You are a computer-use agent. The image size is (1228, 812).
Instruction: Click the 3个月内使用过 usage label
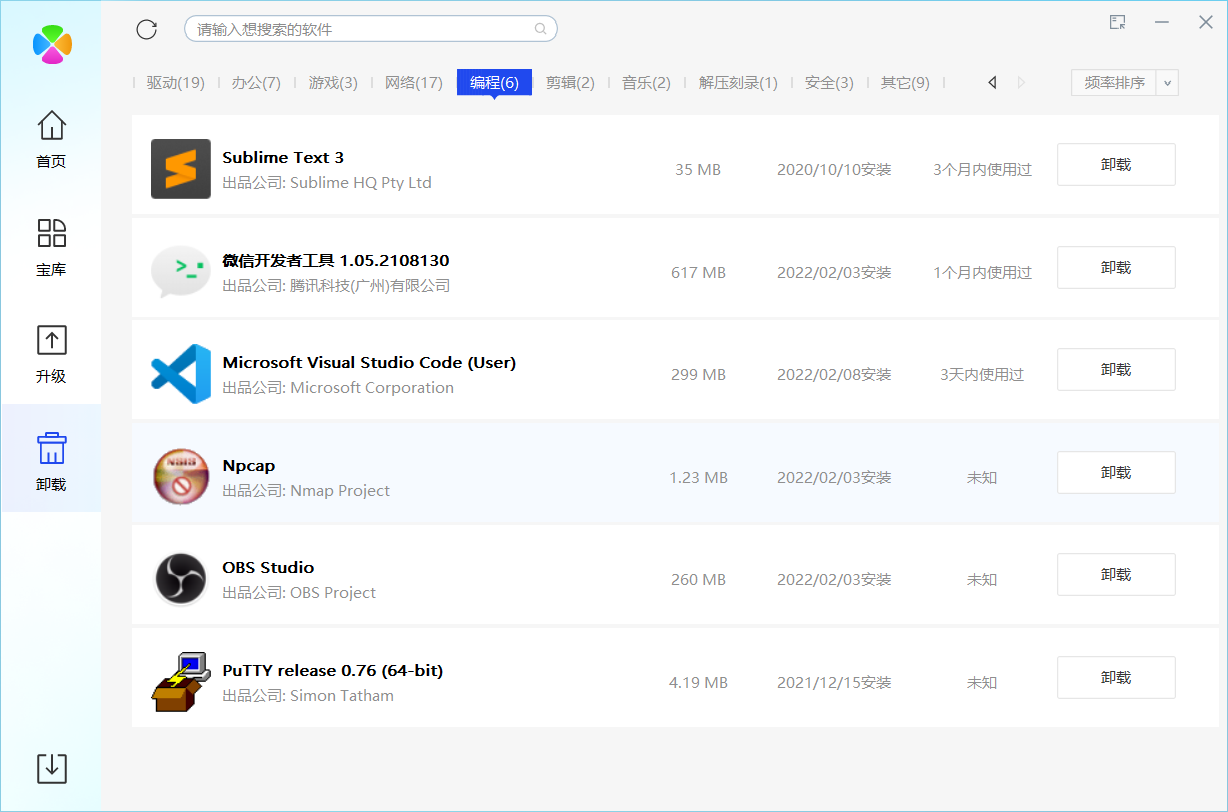pyautogui.click(x=982, y=170)
